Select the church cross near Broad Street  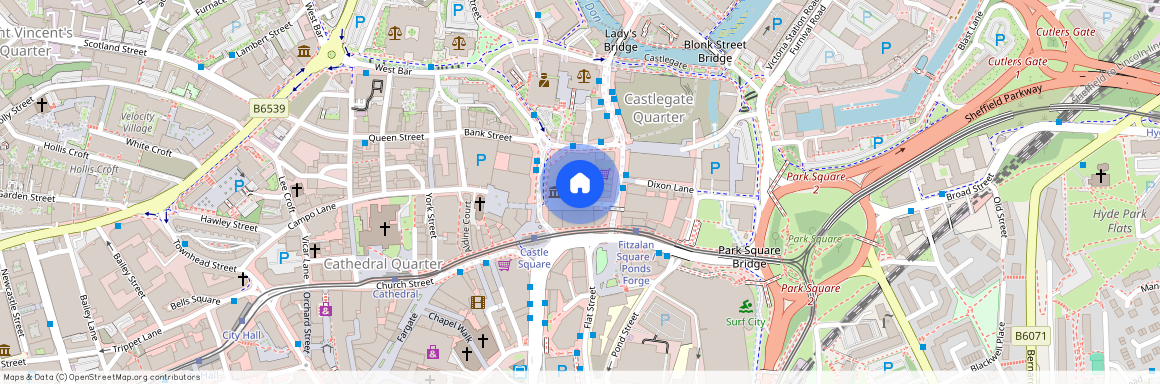pos(1101,175)
